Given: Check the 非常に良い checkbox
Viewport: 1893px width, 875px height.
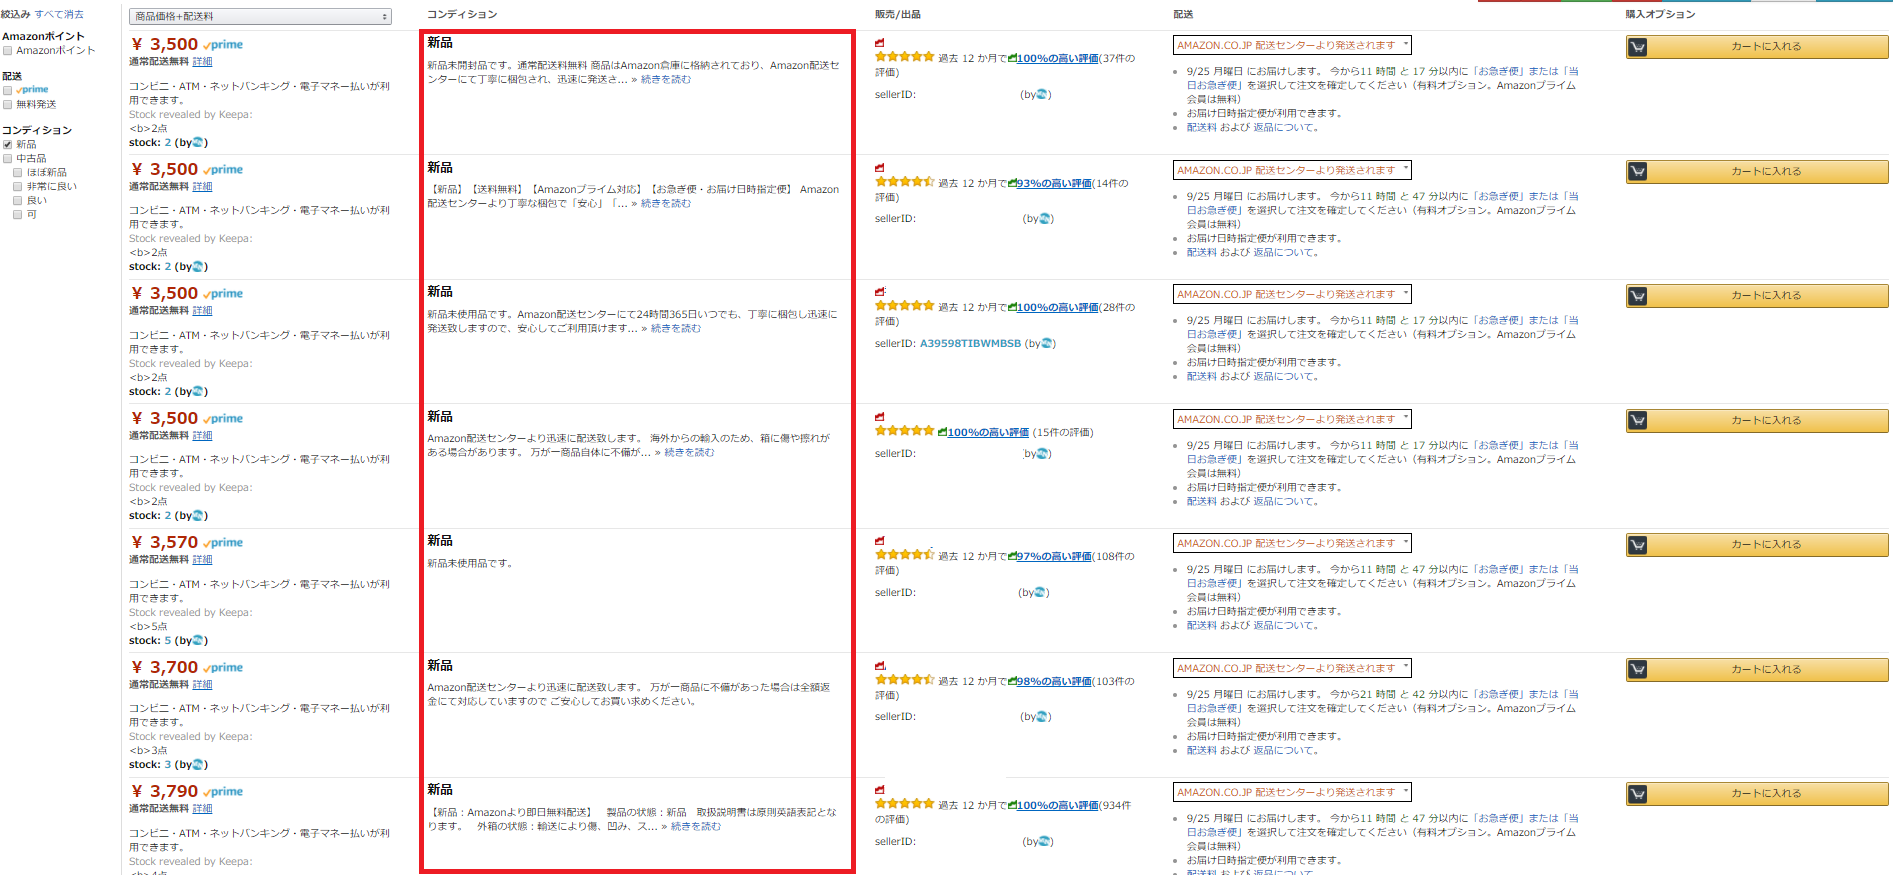Looking at the screenshot, I should pos(18,186).
